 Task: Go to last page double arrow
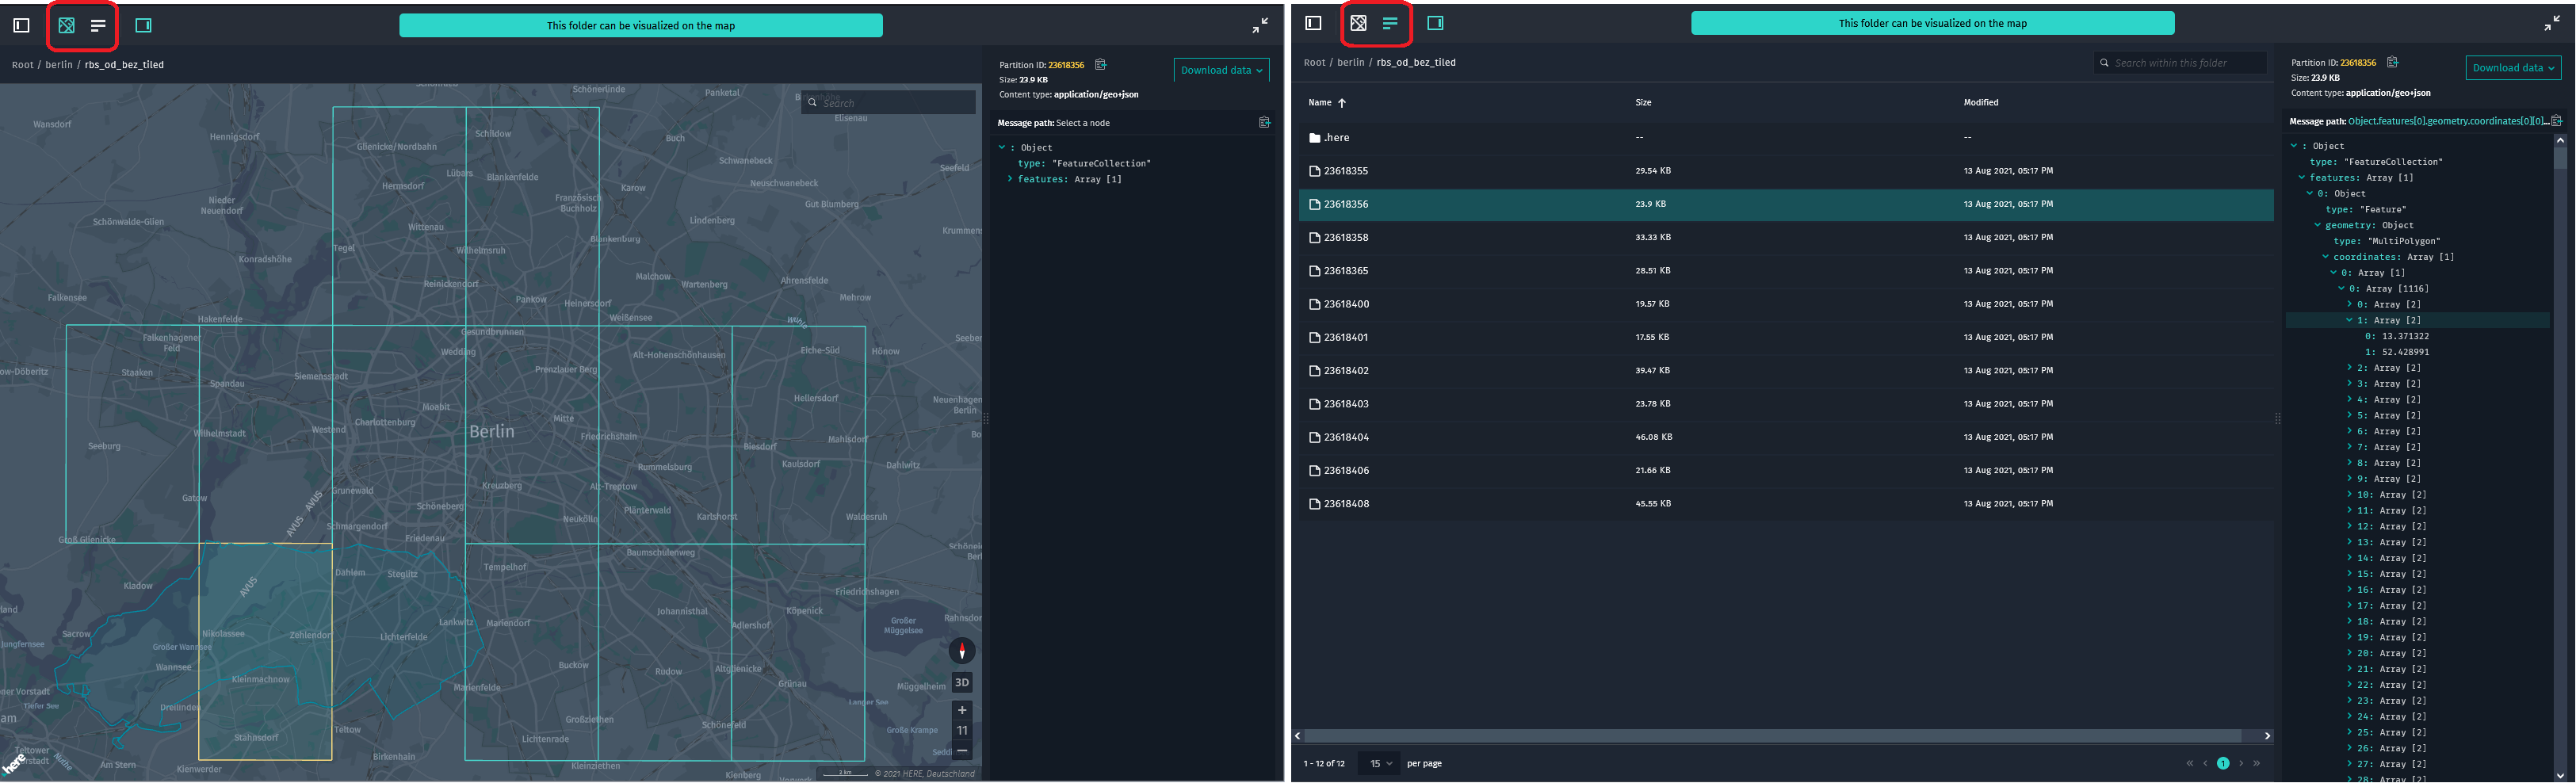click(2257, 763)
